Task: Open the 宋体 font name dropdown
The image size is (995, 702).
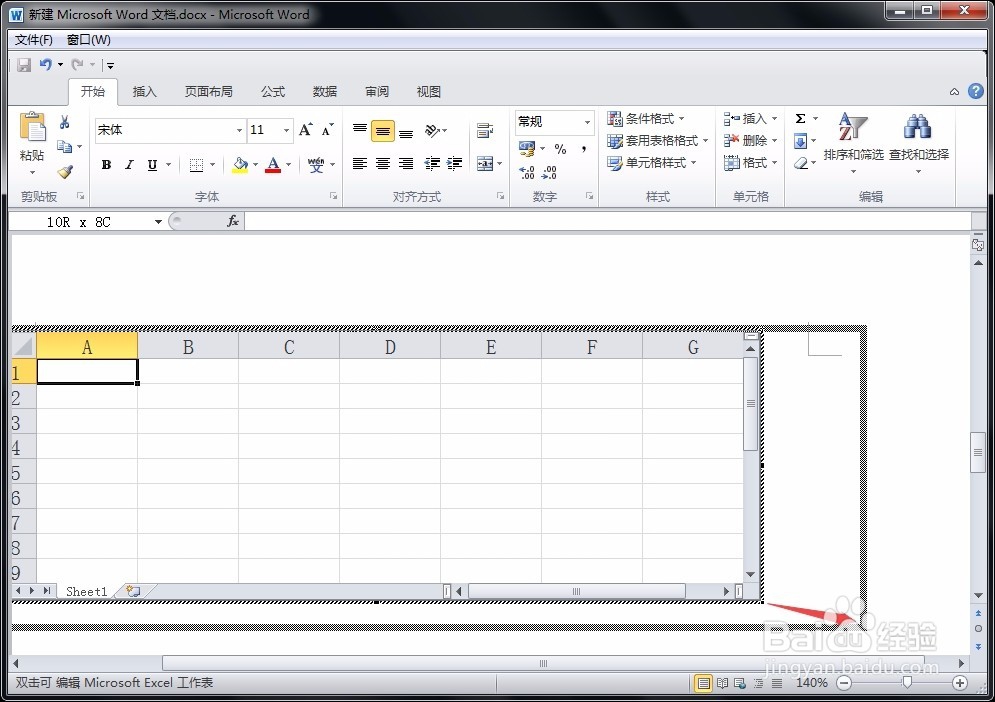Action: 239,130
